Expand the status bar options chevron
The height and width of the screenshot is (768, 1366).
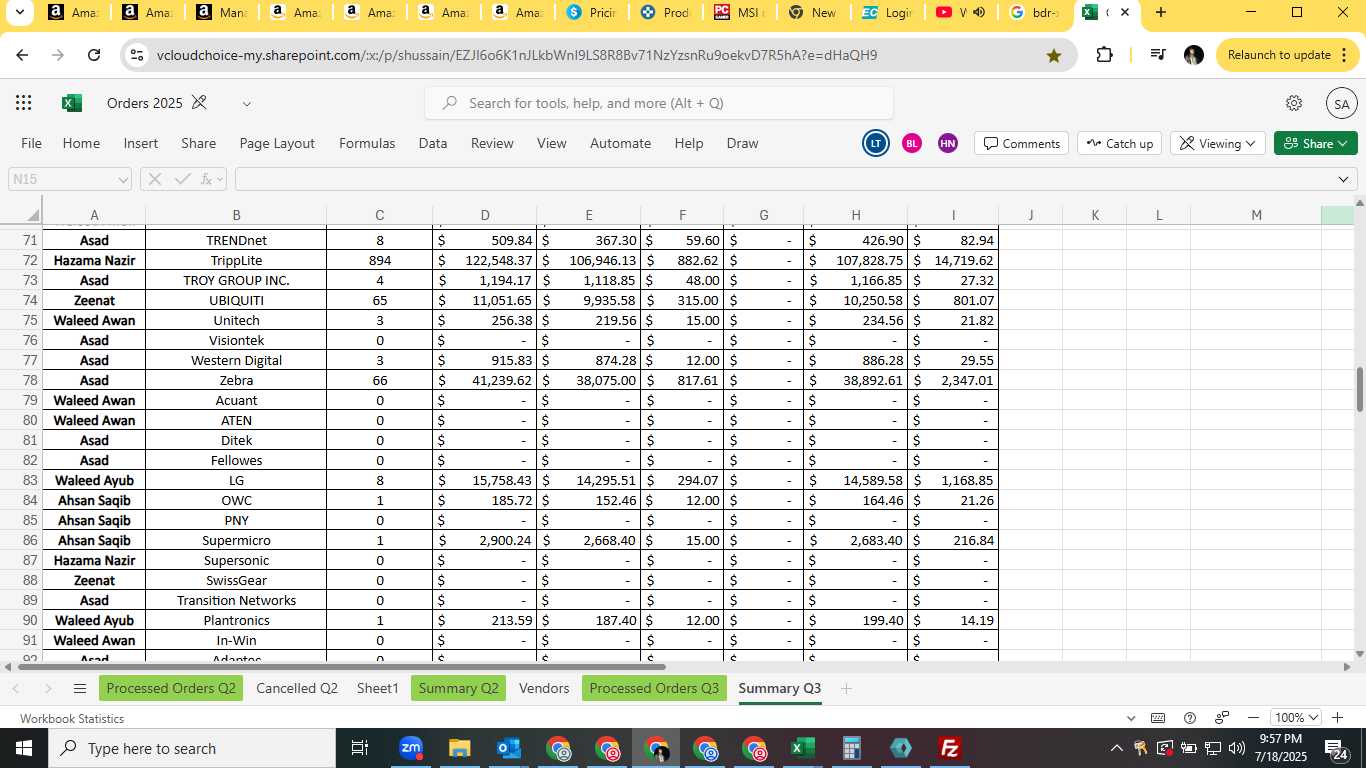point(1131,718)
